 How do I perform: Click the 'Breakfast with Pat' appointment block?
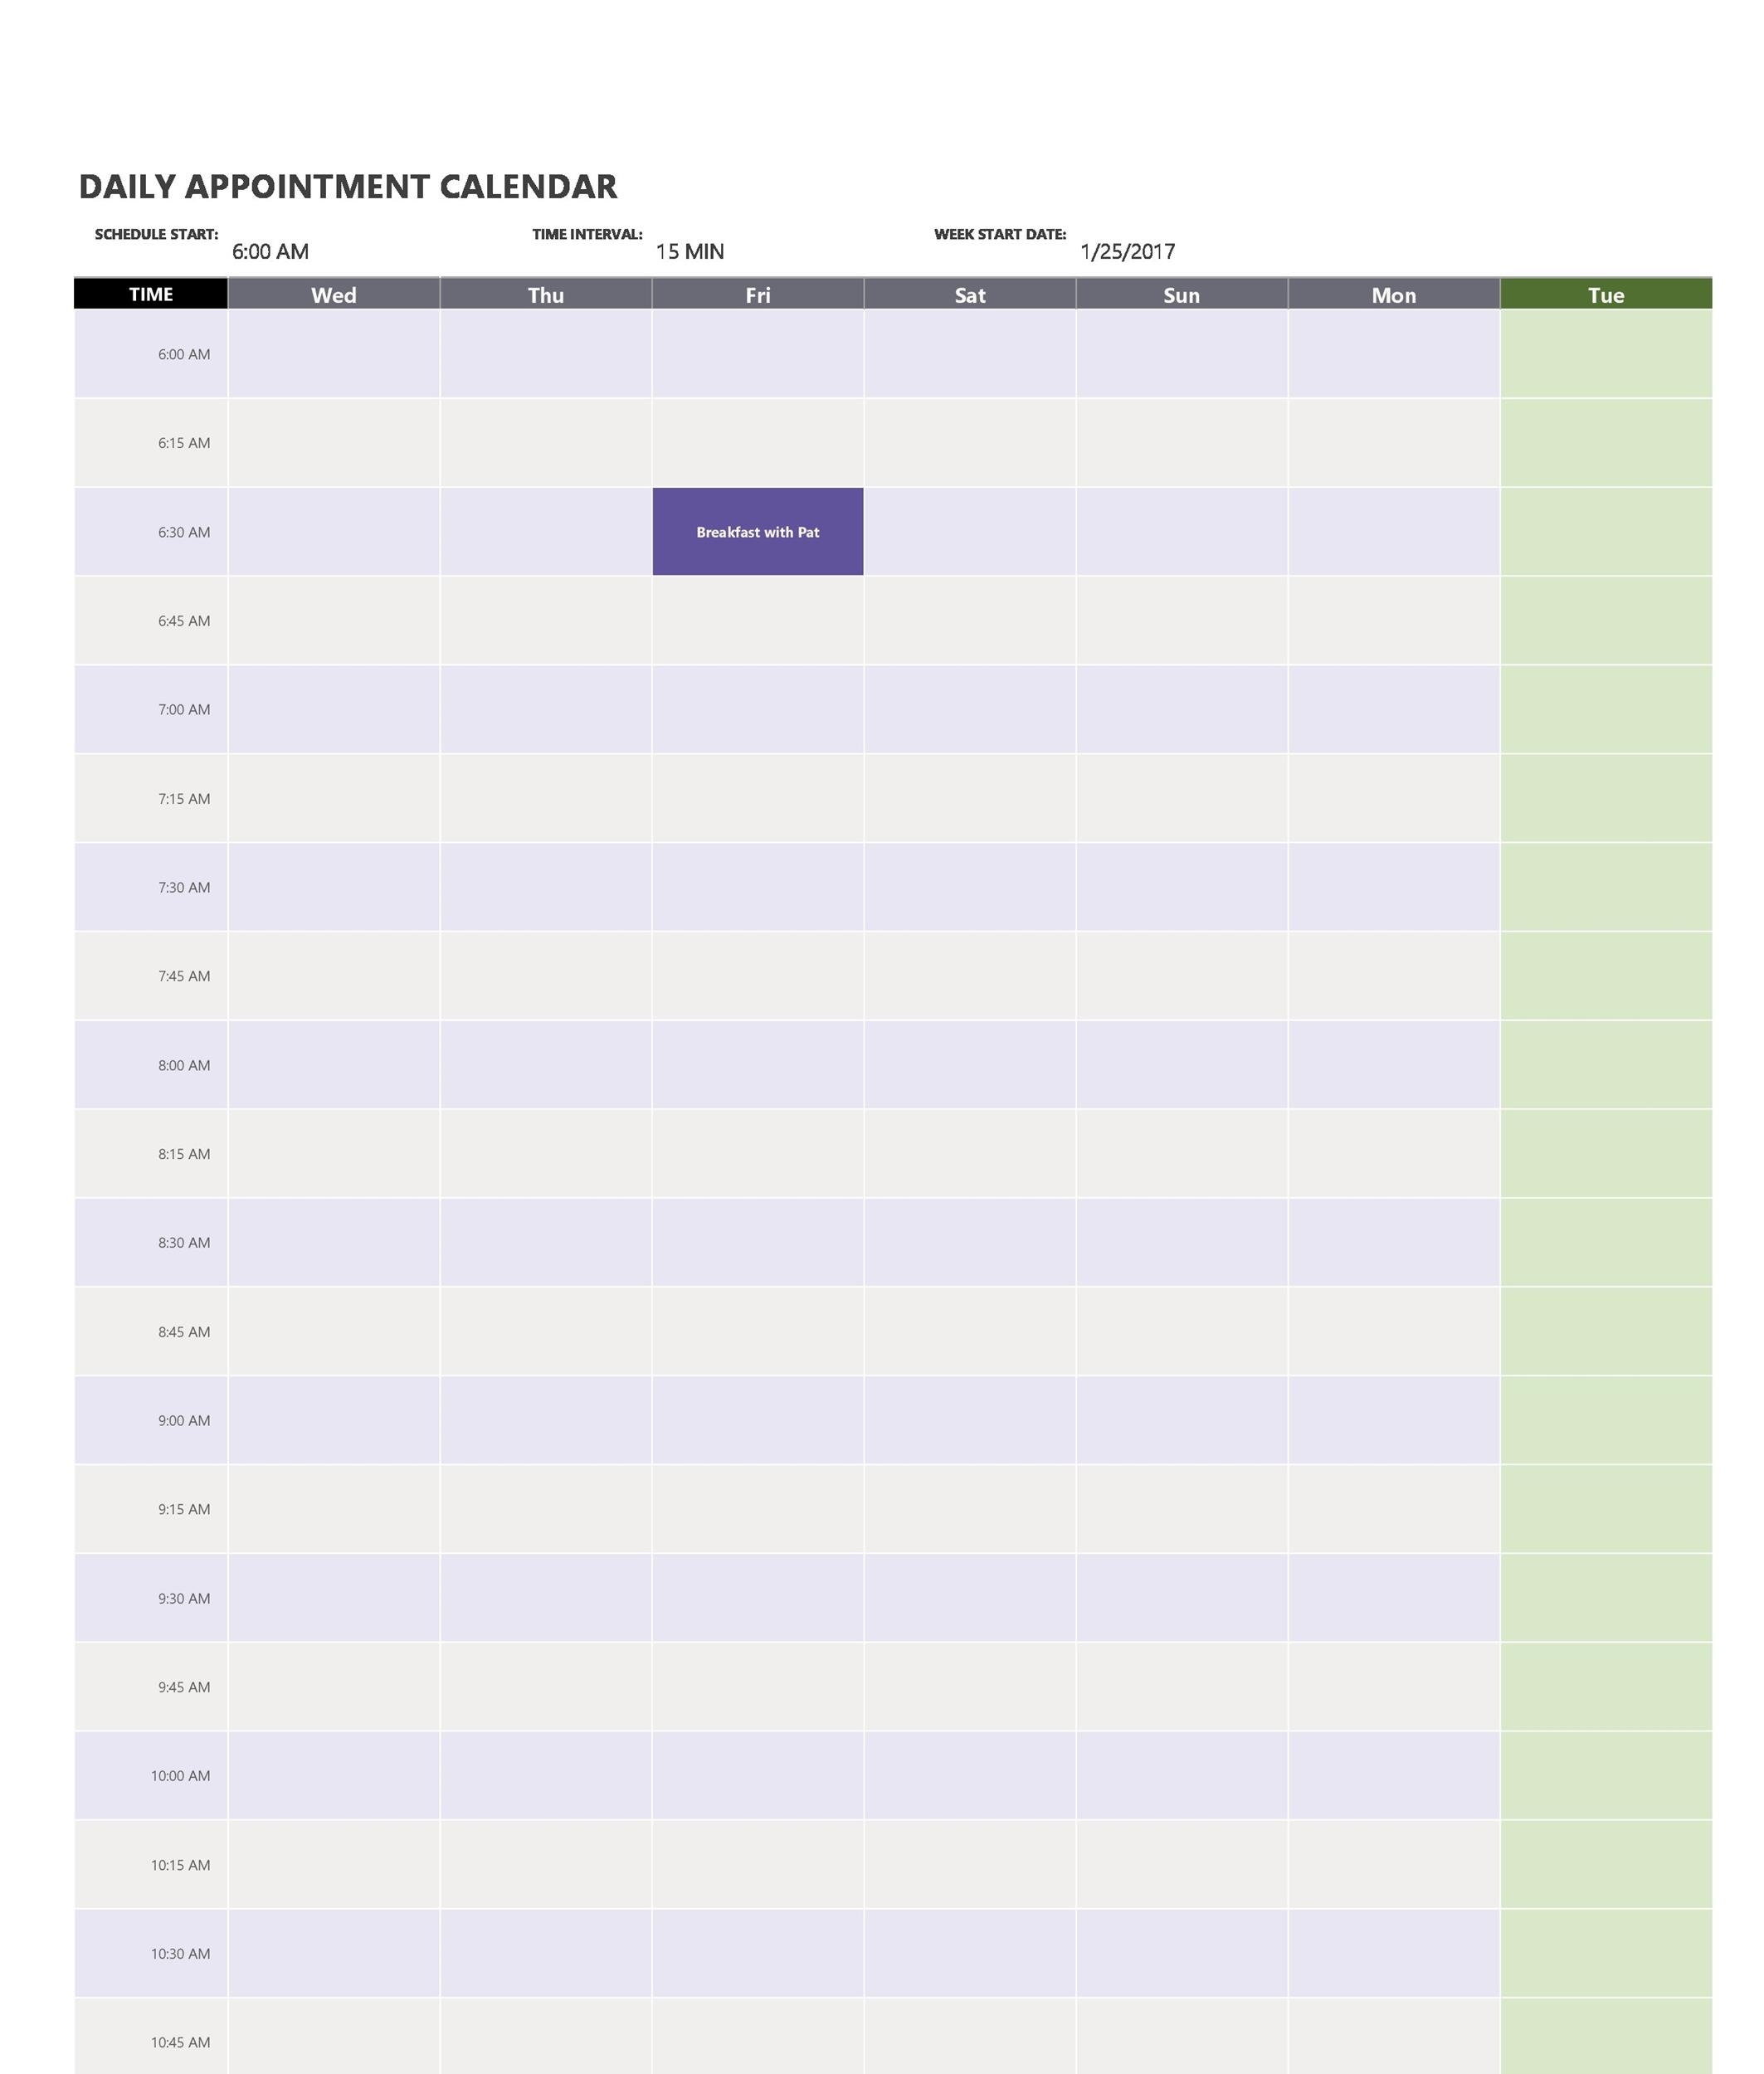(x=758, y=530)
